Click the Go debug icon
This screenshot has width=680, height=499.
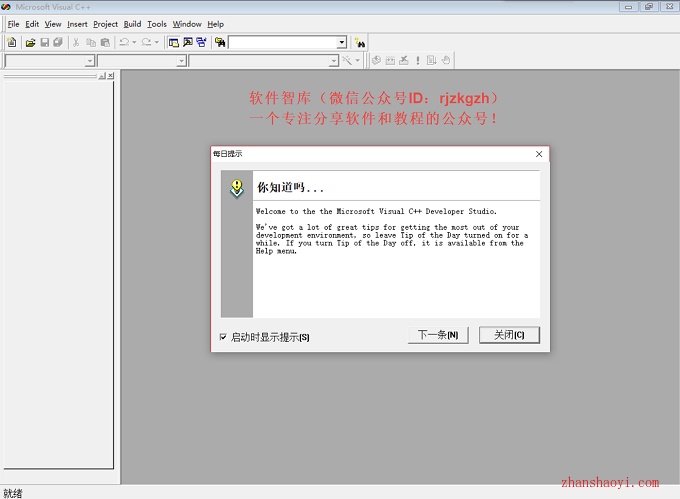(432, 61)
